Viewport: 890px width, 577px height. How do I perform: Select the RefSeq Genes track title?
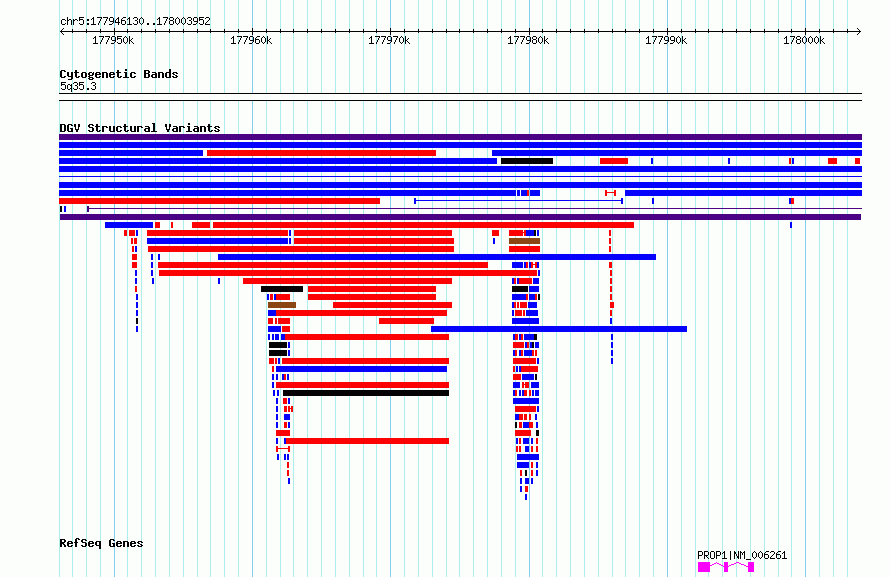(x=101, y=543)
